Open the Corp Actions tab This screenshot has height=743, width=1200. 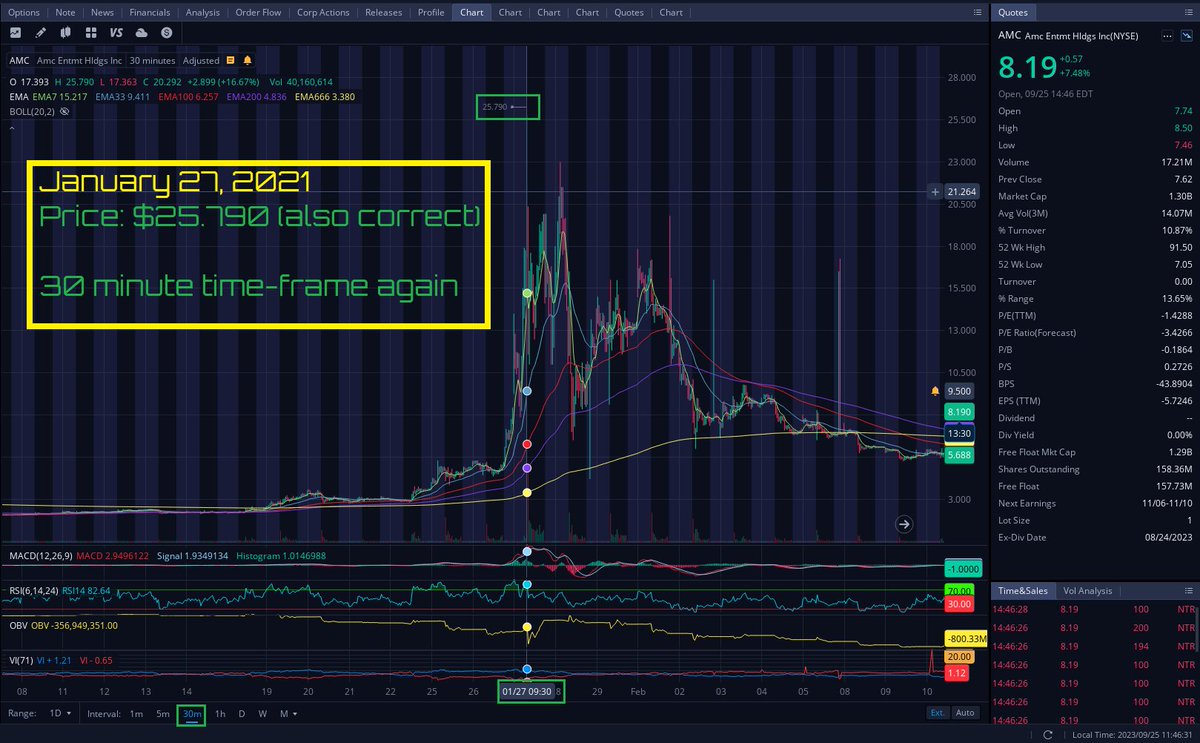[324, 12]
